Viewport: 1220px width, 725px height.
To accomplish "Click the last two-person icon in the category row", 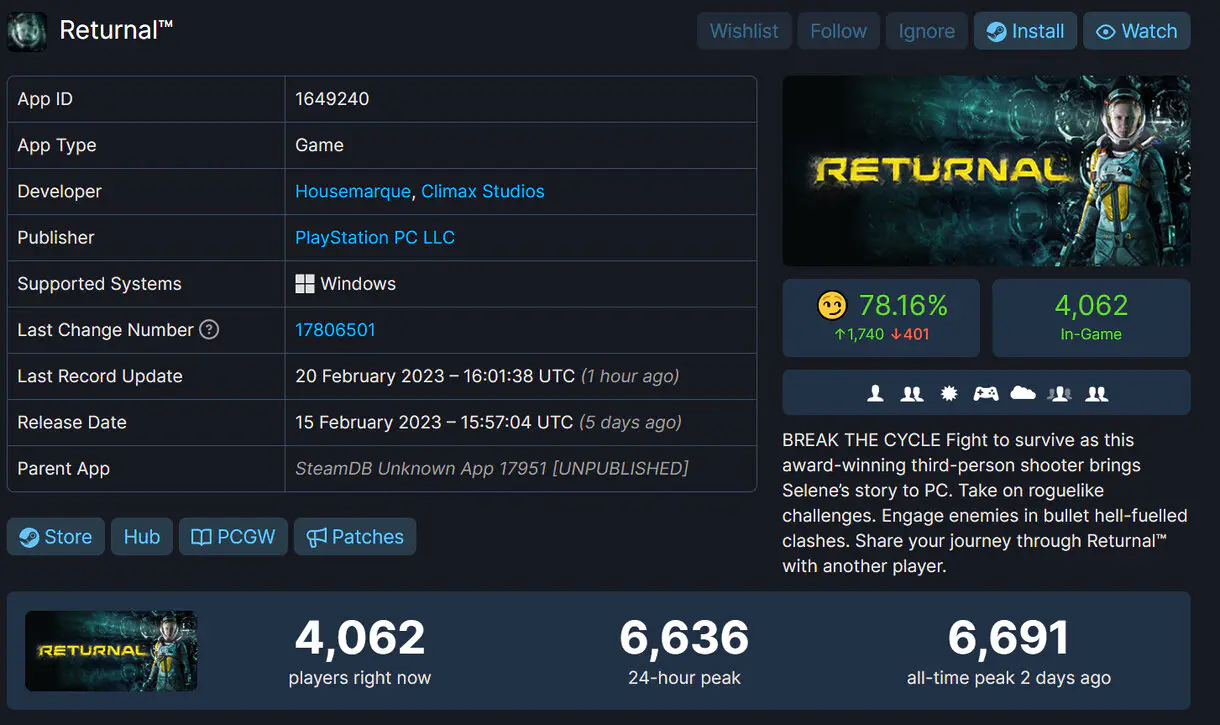I will point(1097,393).
